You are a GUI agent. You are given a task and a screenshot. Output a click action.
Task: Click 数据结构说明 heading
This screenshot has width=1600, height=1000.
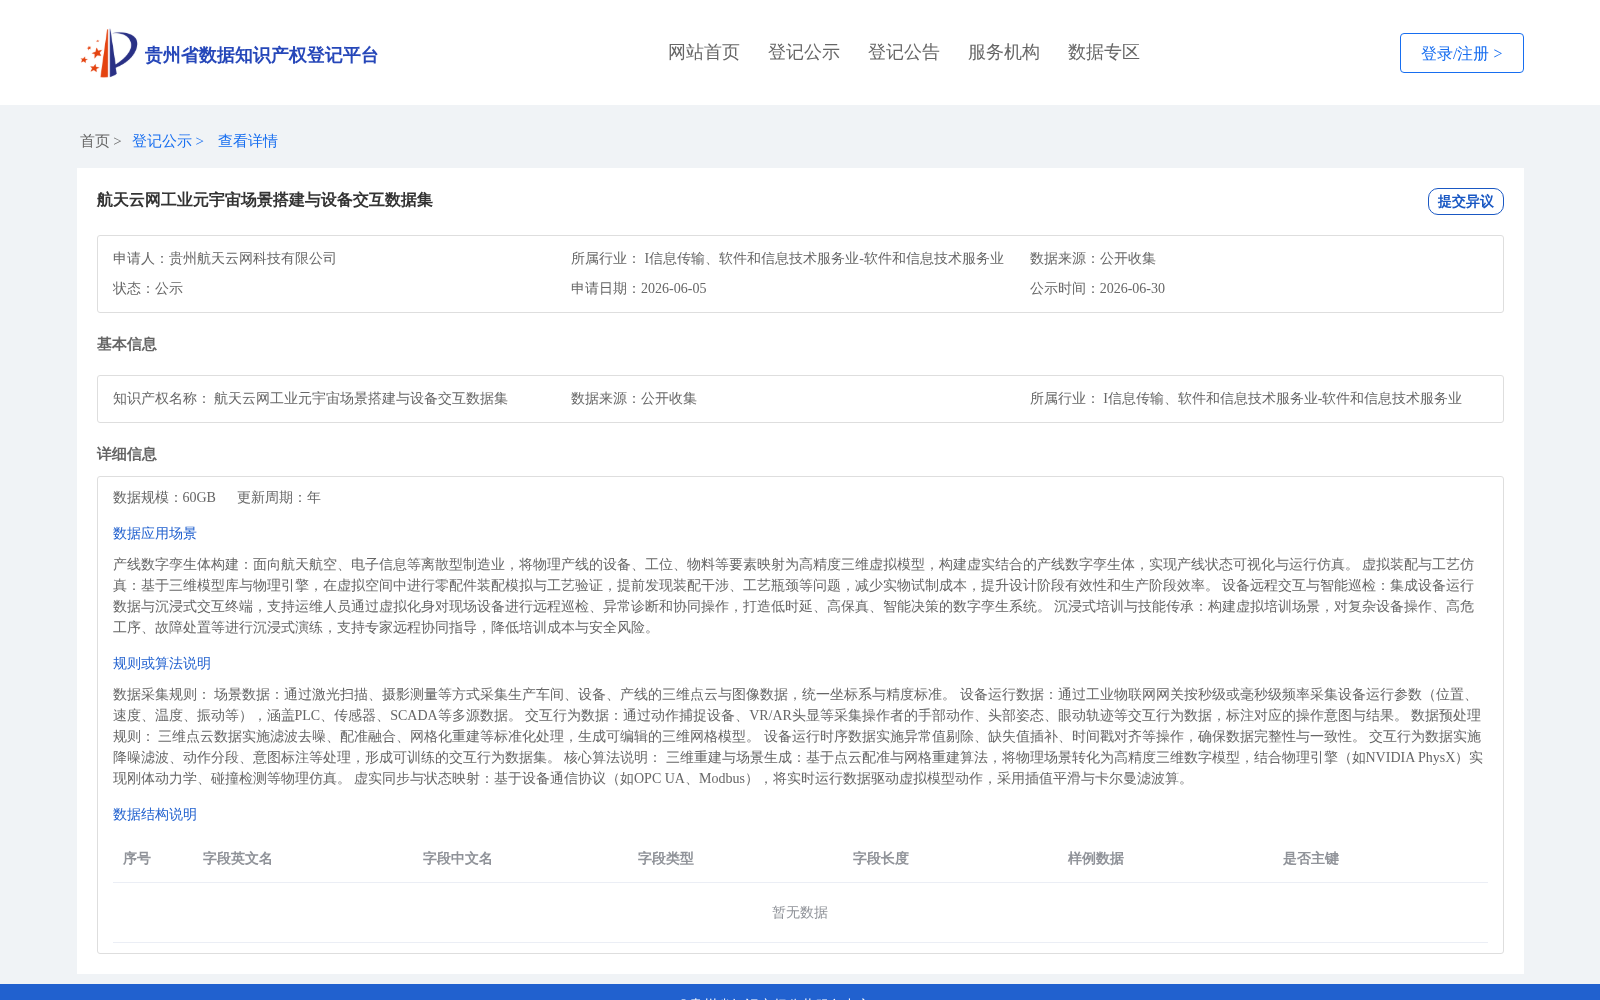pyautogui.click(x=155, y=814)
